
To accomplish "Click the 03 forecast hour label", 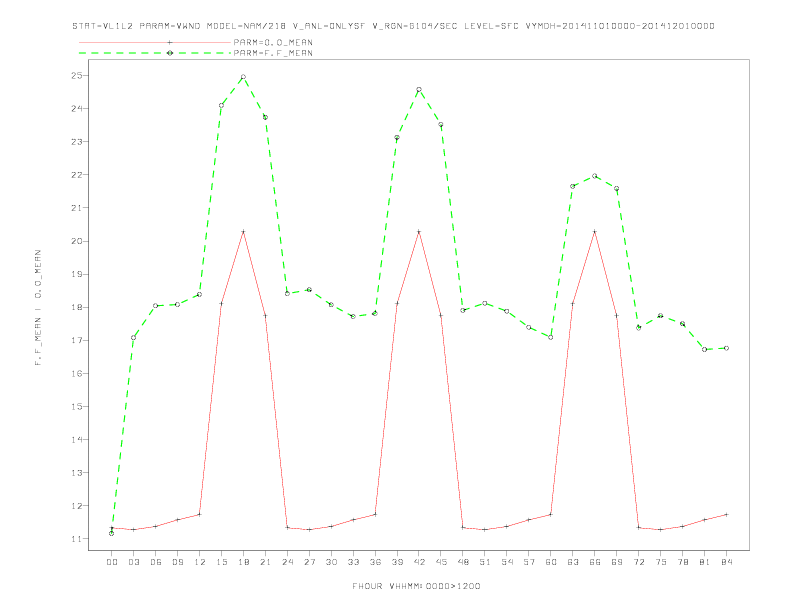I will coord(133,562).
